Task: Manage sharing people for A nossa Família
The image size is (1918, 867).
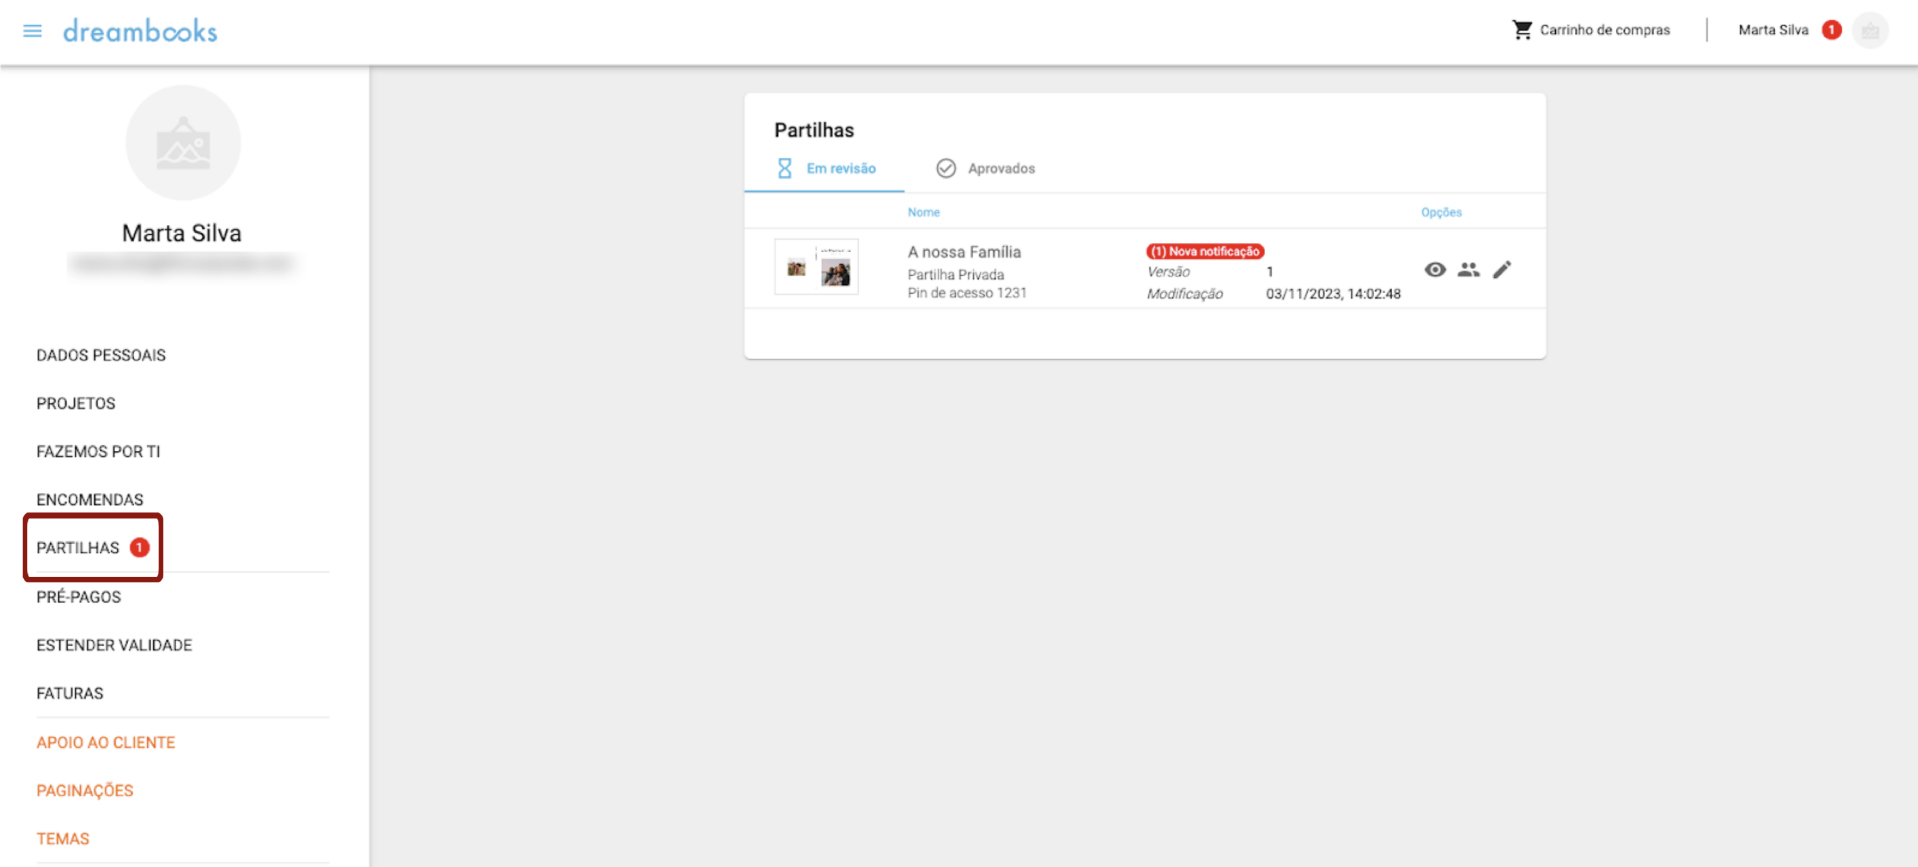Action: coord(1468,270)
